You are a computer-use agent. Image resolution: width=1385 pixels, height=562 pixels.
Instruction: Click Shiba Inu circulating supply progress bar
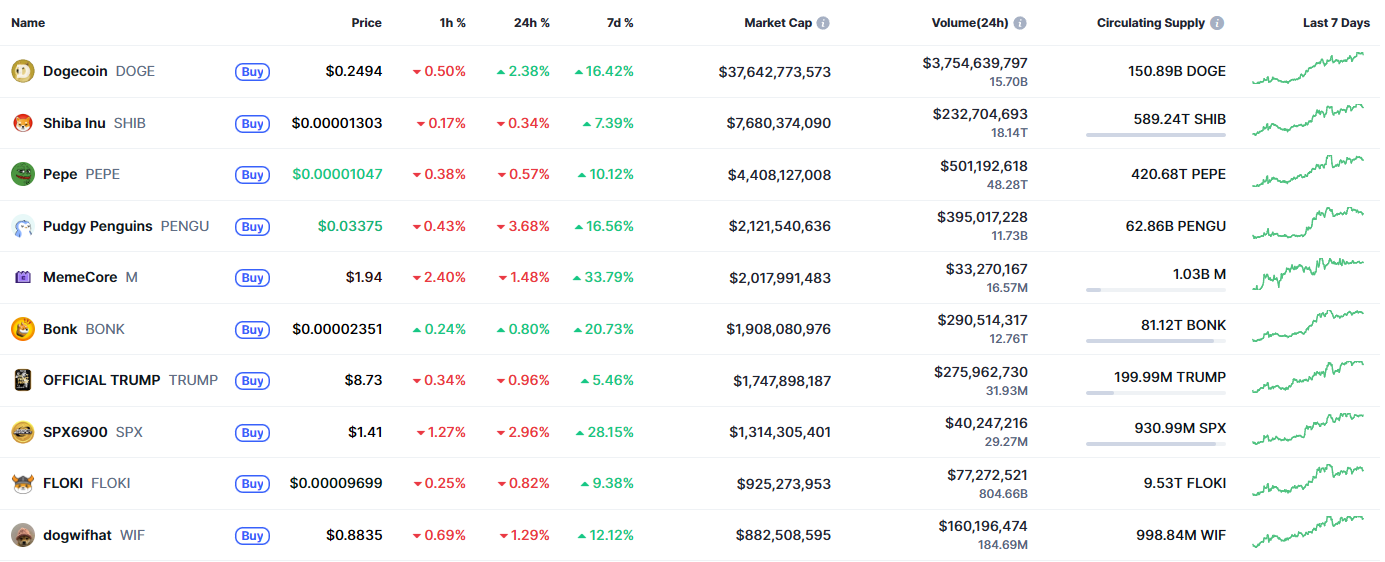pyautogui.click(x=1156, y=135)
